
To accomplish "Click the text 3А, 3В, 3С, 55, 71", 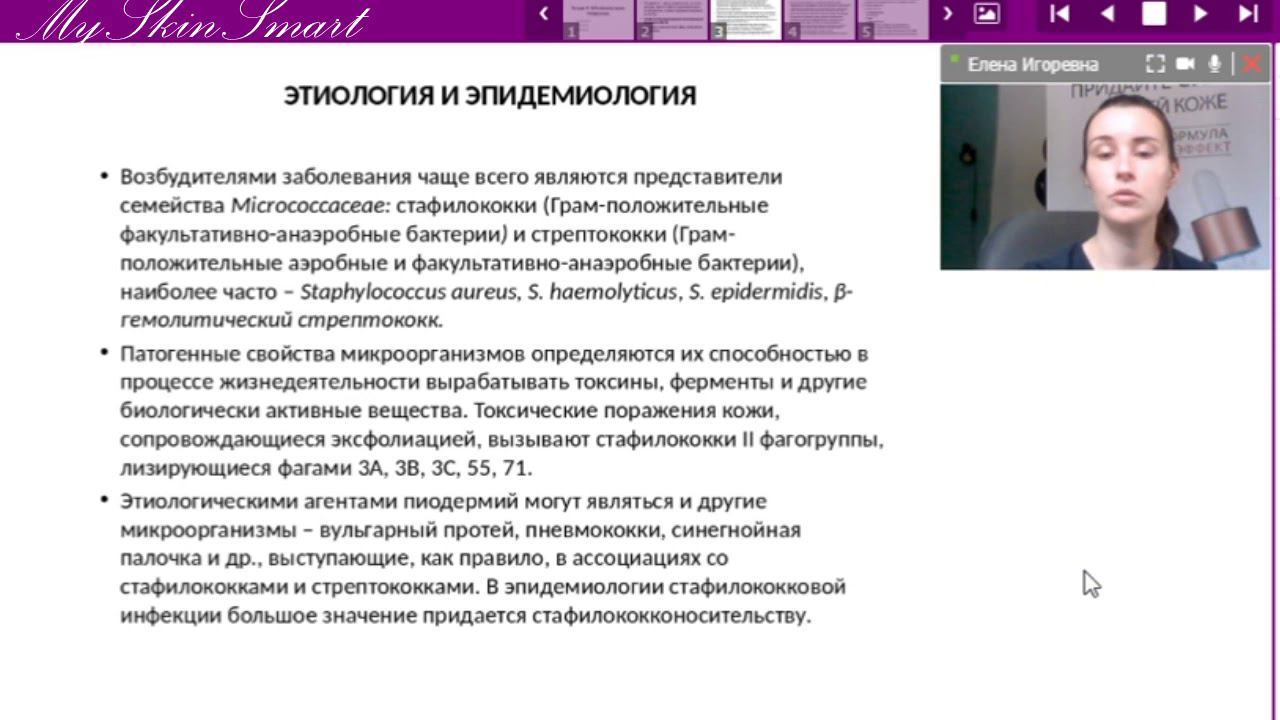I will (445, 468).
